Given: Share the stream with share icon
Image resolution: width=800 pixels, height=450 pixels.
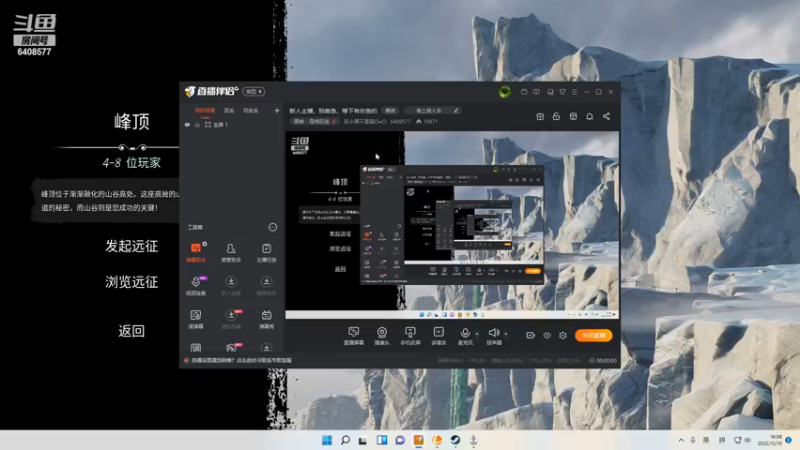Looking at the screenshot, I should (x=606, y=116).
